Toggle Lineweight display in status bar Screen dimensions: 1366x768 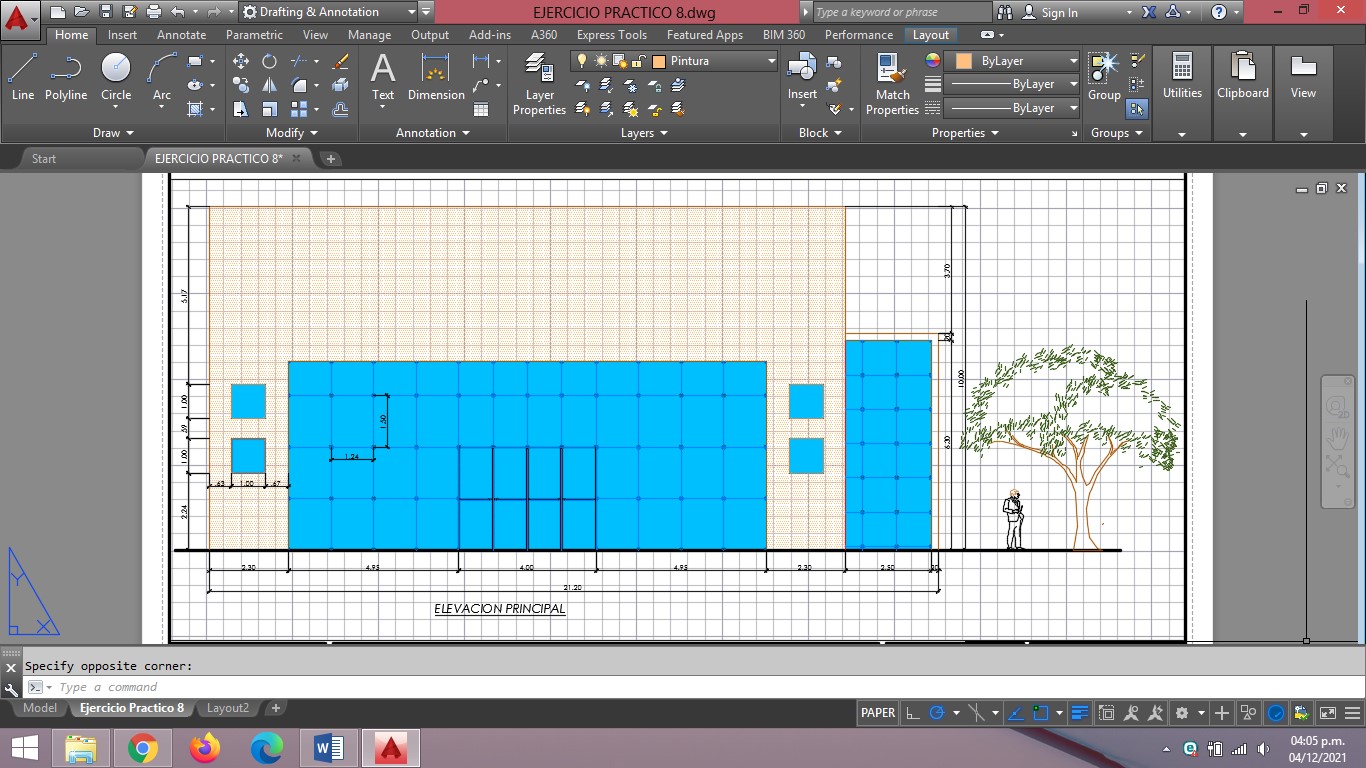pyautogui.click(x=1079, y=713)
